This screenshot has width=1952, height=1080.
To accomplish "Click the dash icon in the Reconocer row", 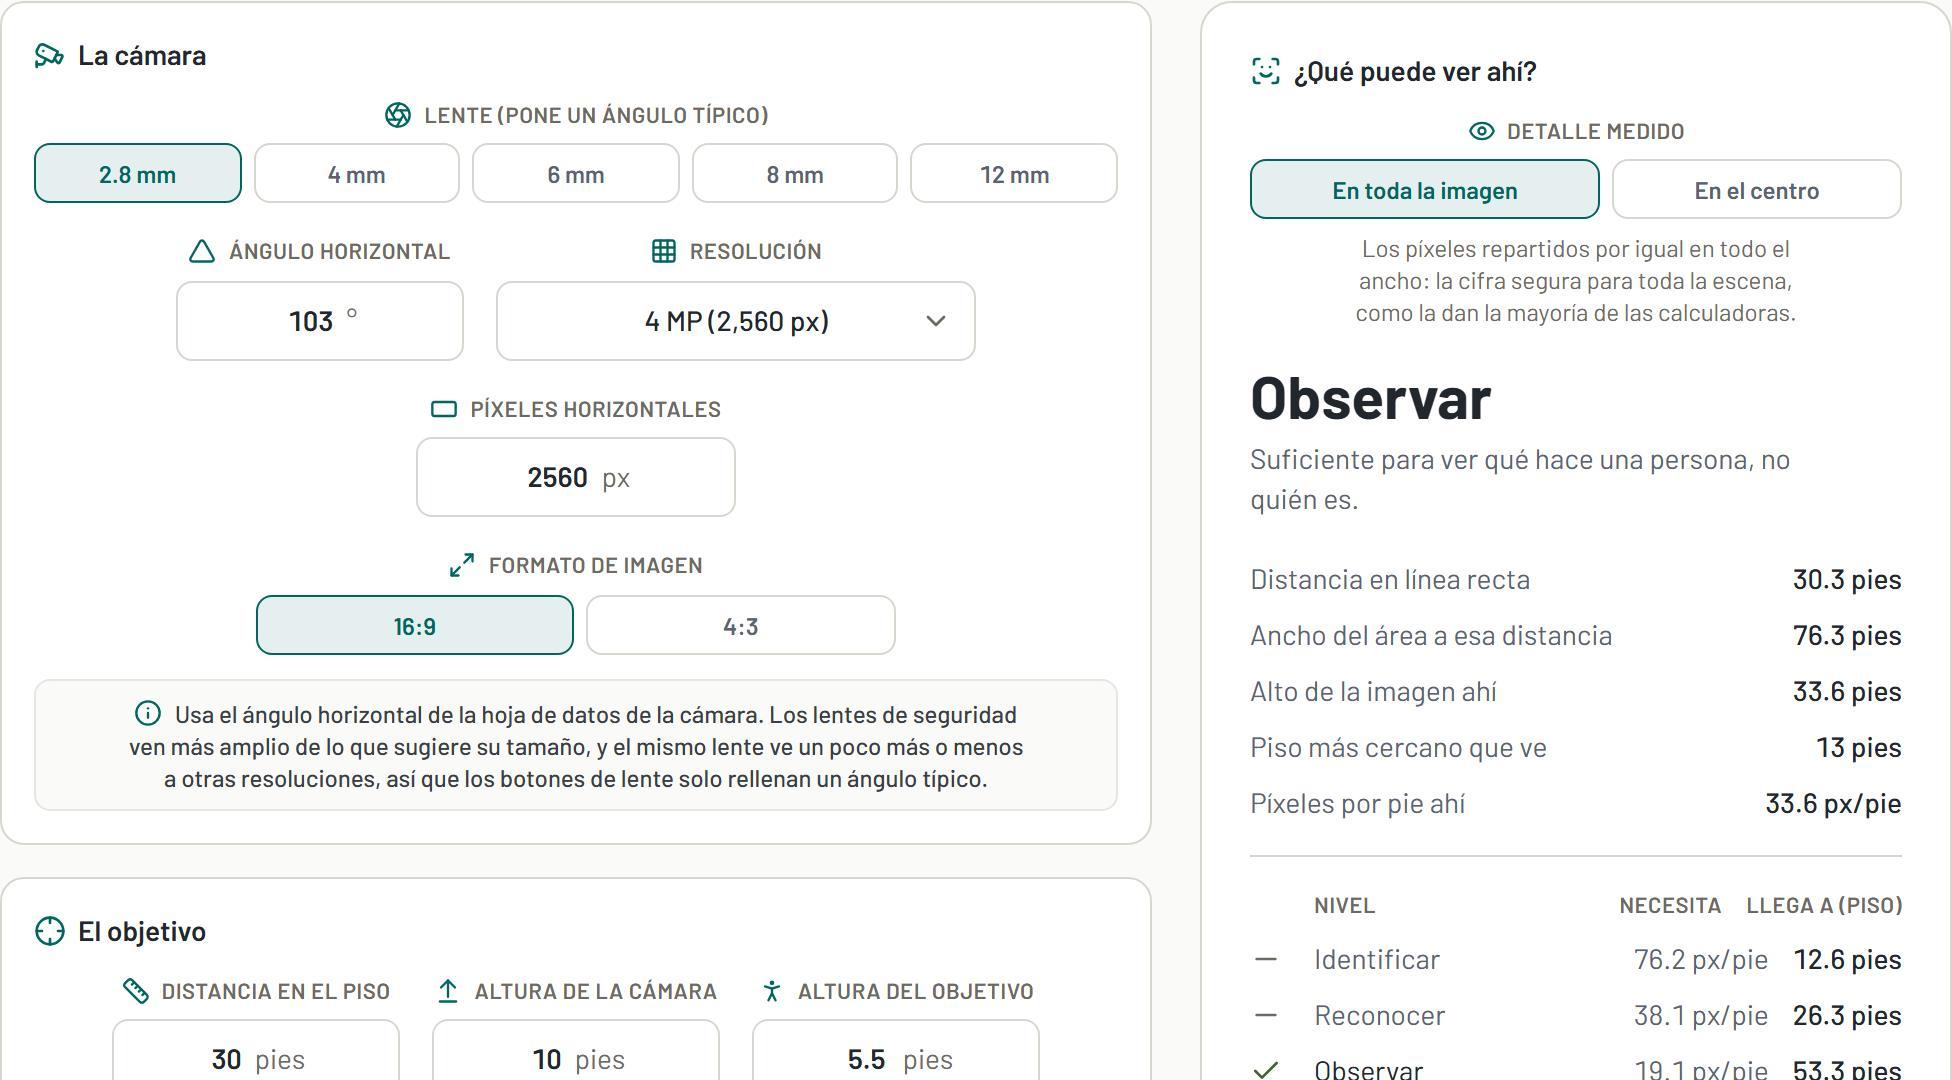I will point(1266,1015).
